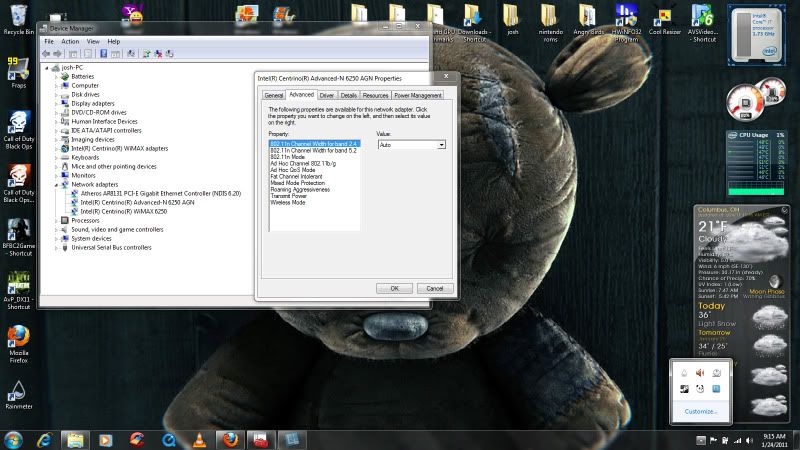Open the Action menu in Device Manager

70,41
